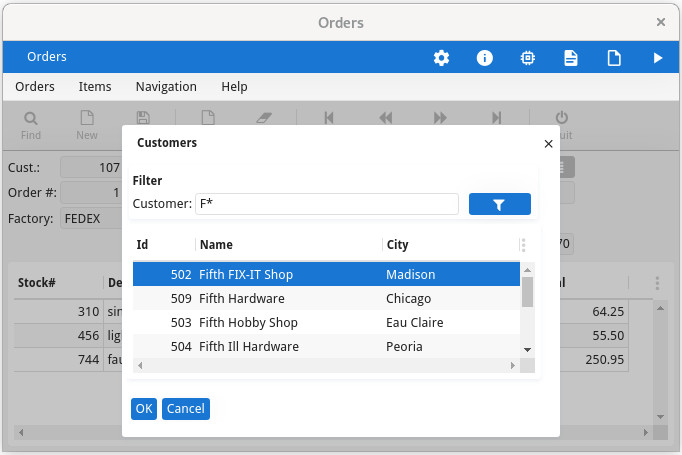
Task: Click the Order # field
Action: click(91, 193)
